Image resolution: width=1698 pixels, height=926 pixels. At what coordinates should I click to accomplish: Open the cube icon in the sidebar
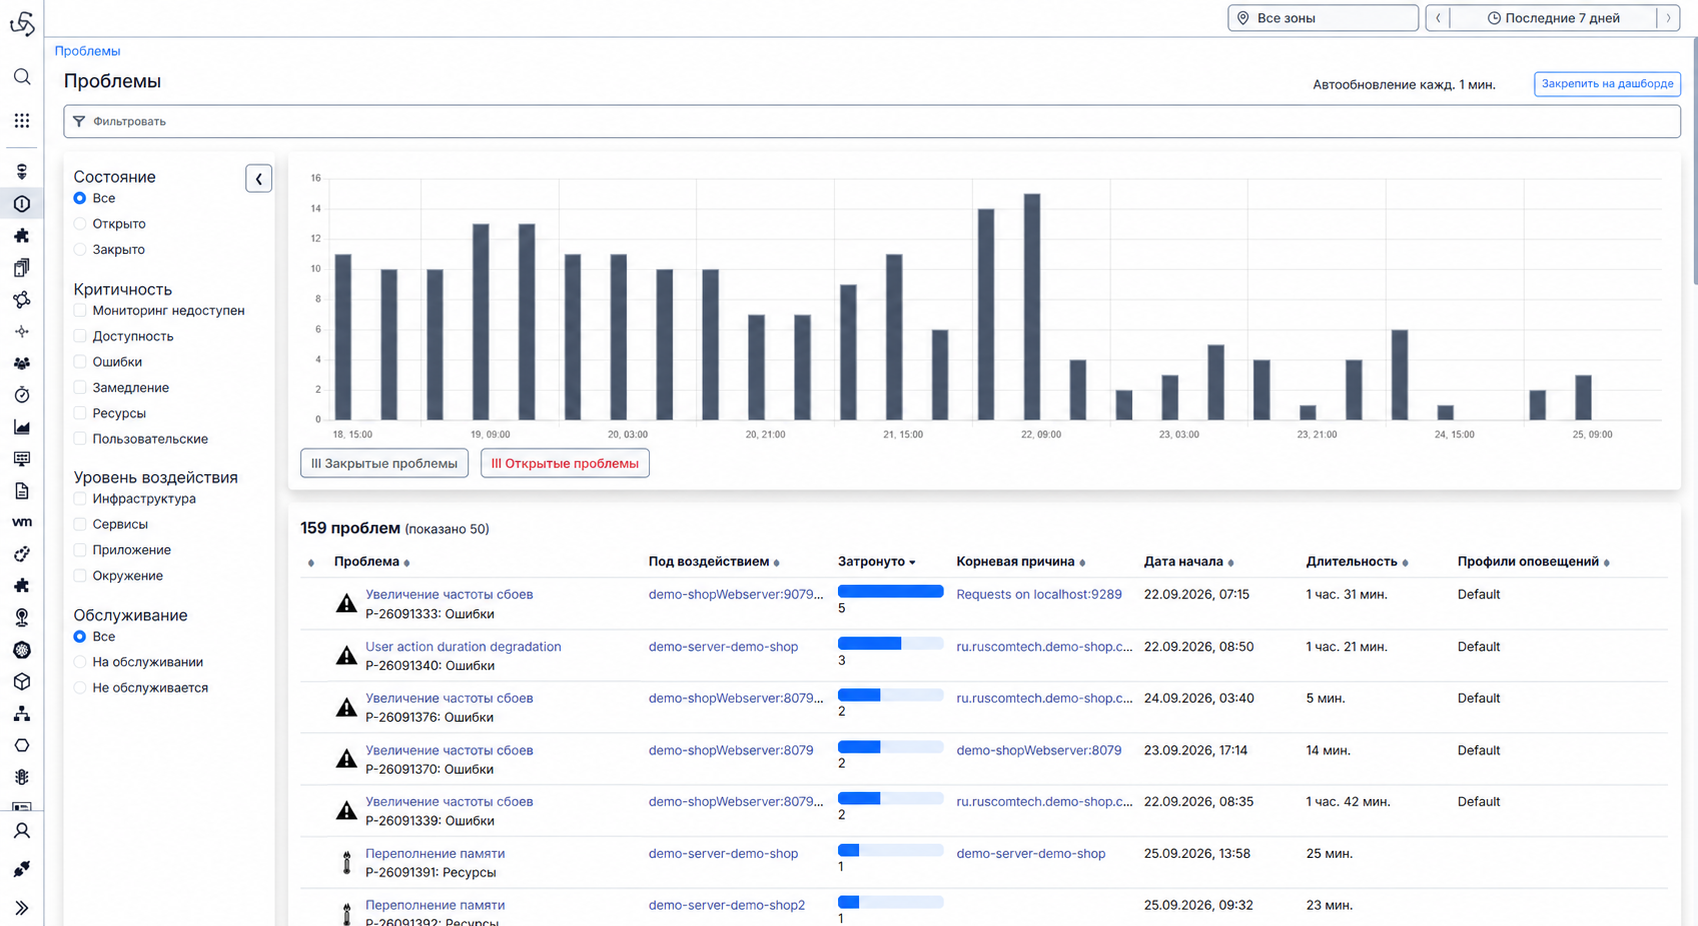click(x=22, y=682)
